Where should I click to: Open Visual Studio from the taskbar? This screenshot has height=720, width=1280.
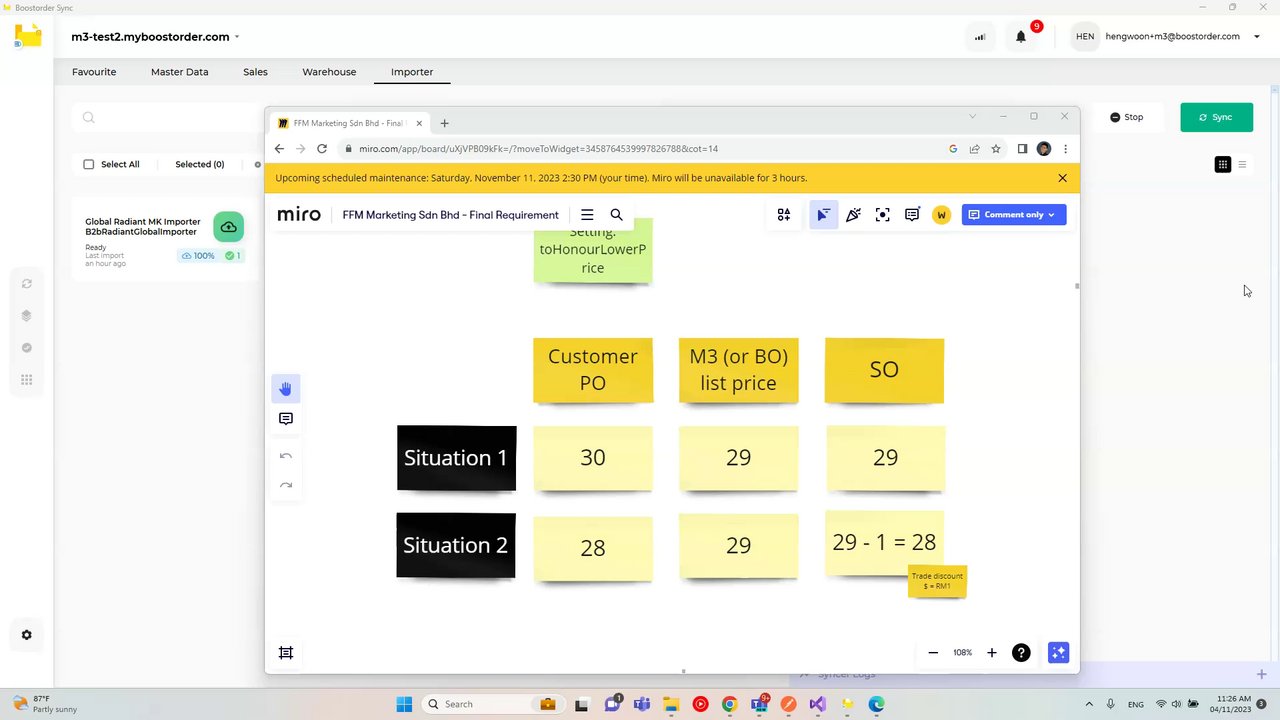coord(818,704)
